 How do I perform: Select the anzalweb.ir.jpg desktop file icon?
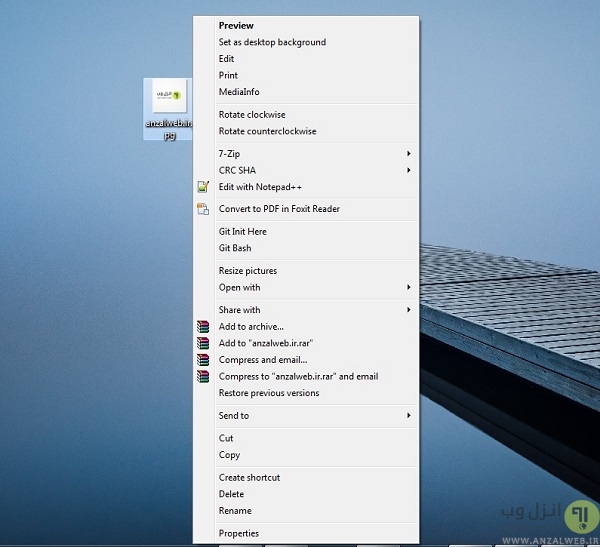pos(167,100)
